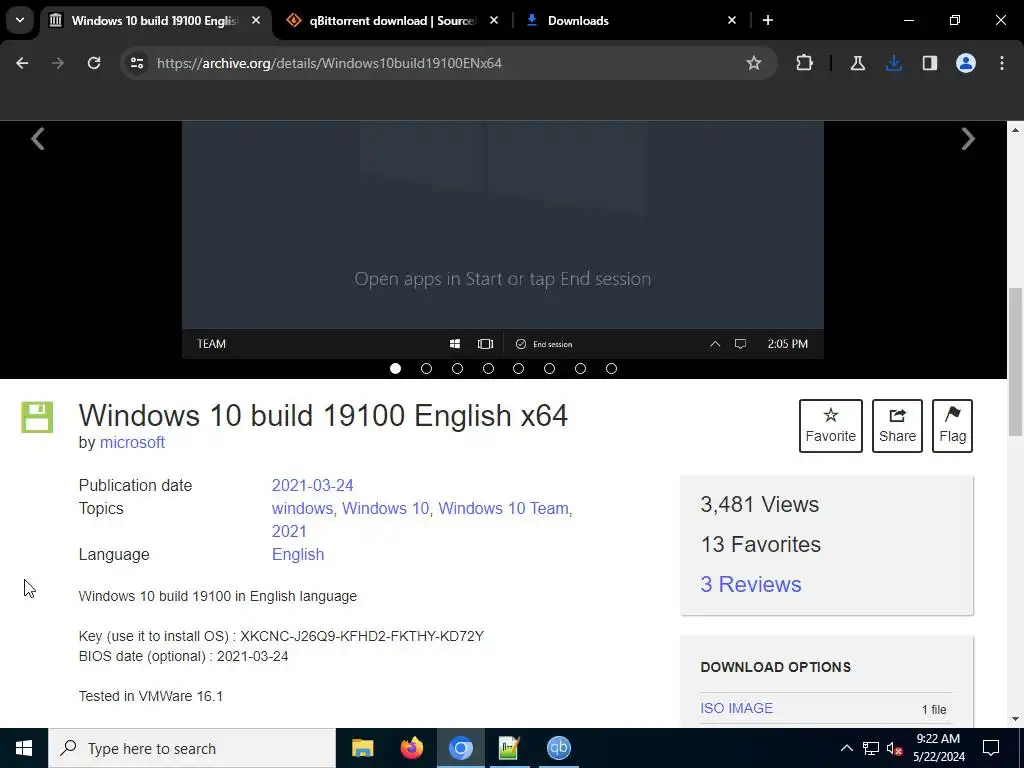Open the Chrome Labs flask icon
The image size is (1024, 768).
pos(857,63)
